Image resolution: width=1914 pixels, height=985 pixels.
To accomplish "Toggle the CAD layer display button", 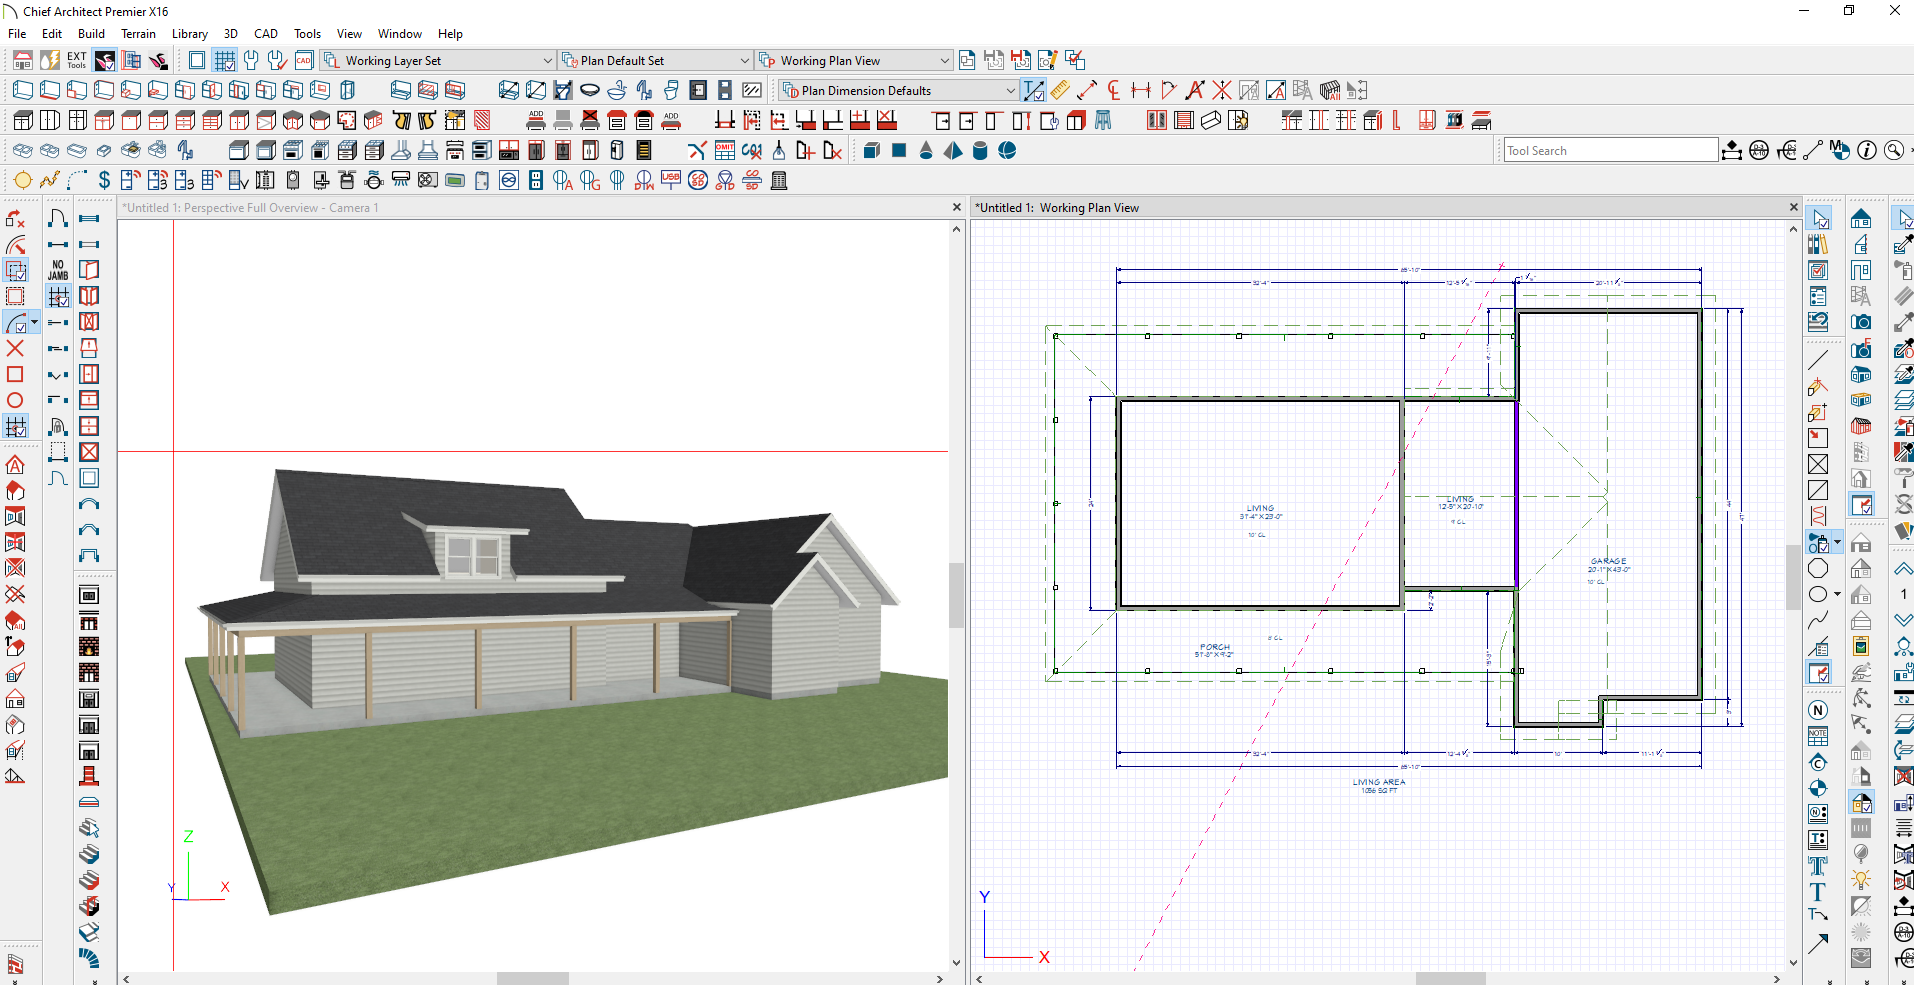I will (304, 61).
